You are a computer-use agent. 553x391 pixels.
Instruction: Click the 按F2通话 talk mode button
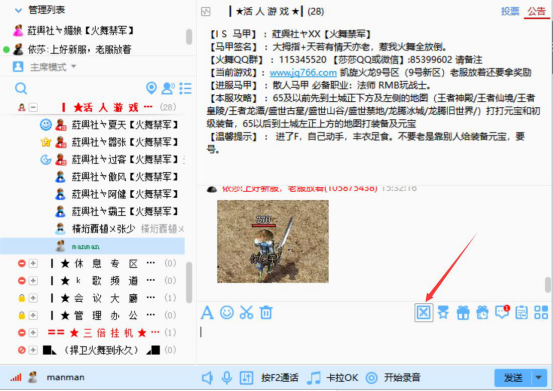pos(280,378)
